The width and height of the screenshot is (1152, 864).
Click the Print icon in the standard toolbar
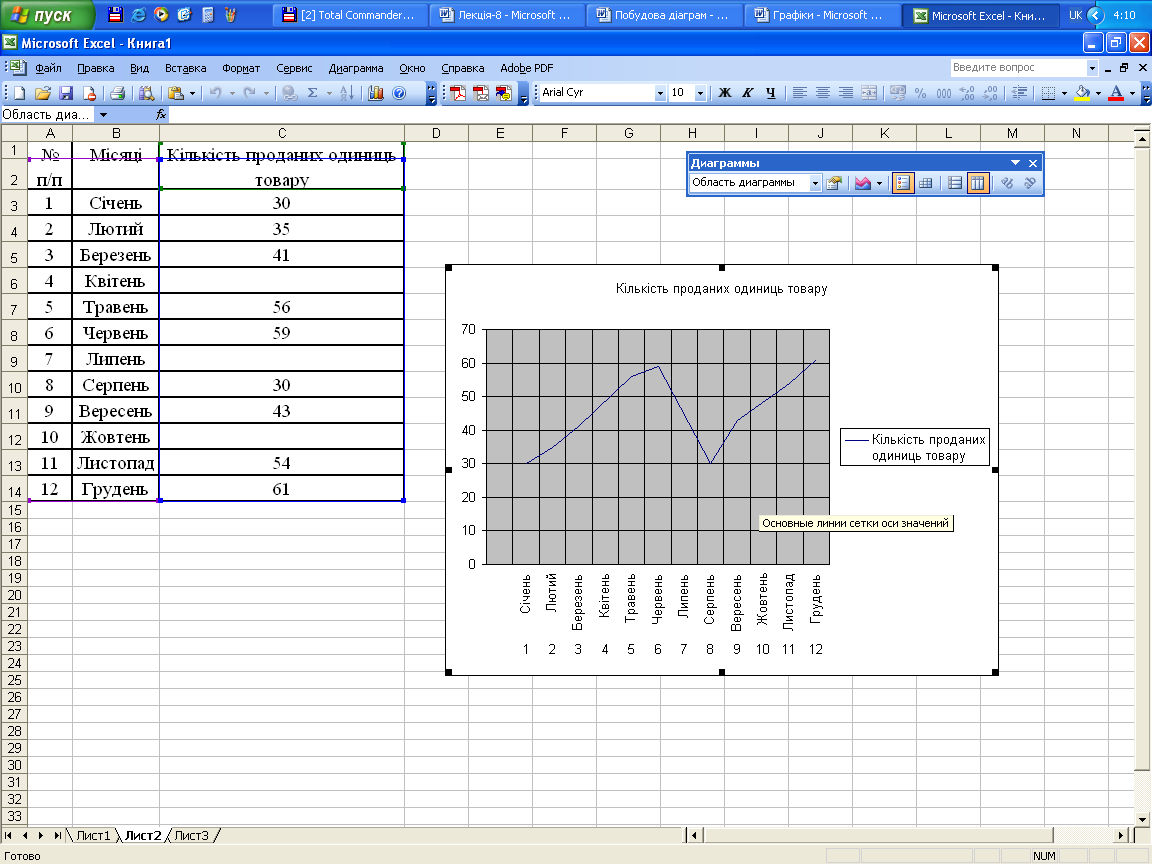click(117, 93)
